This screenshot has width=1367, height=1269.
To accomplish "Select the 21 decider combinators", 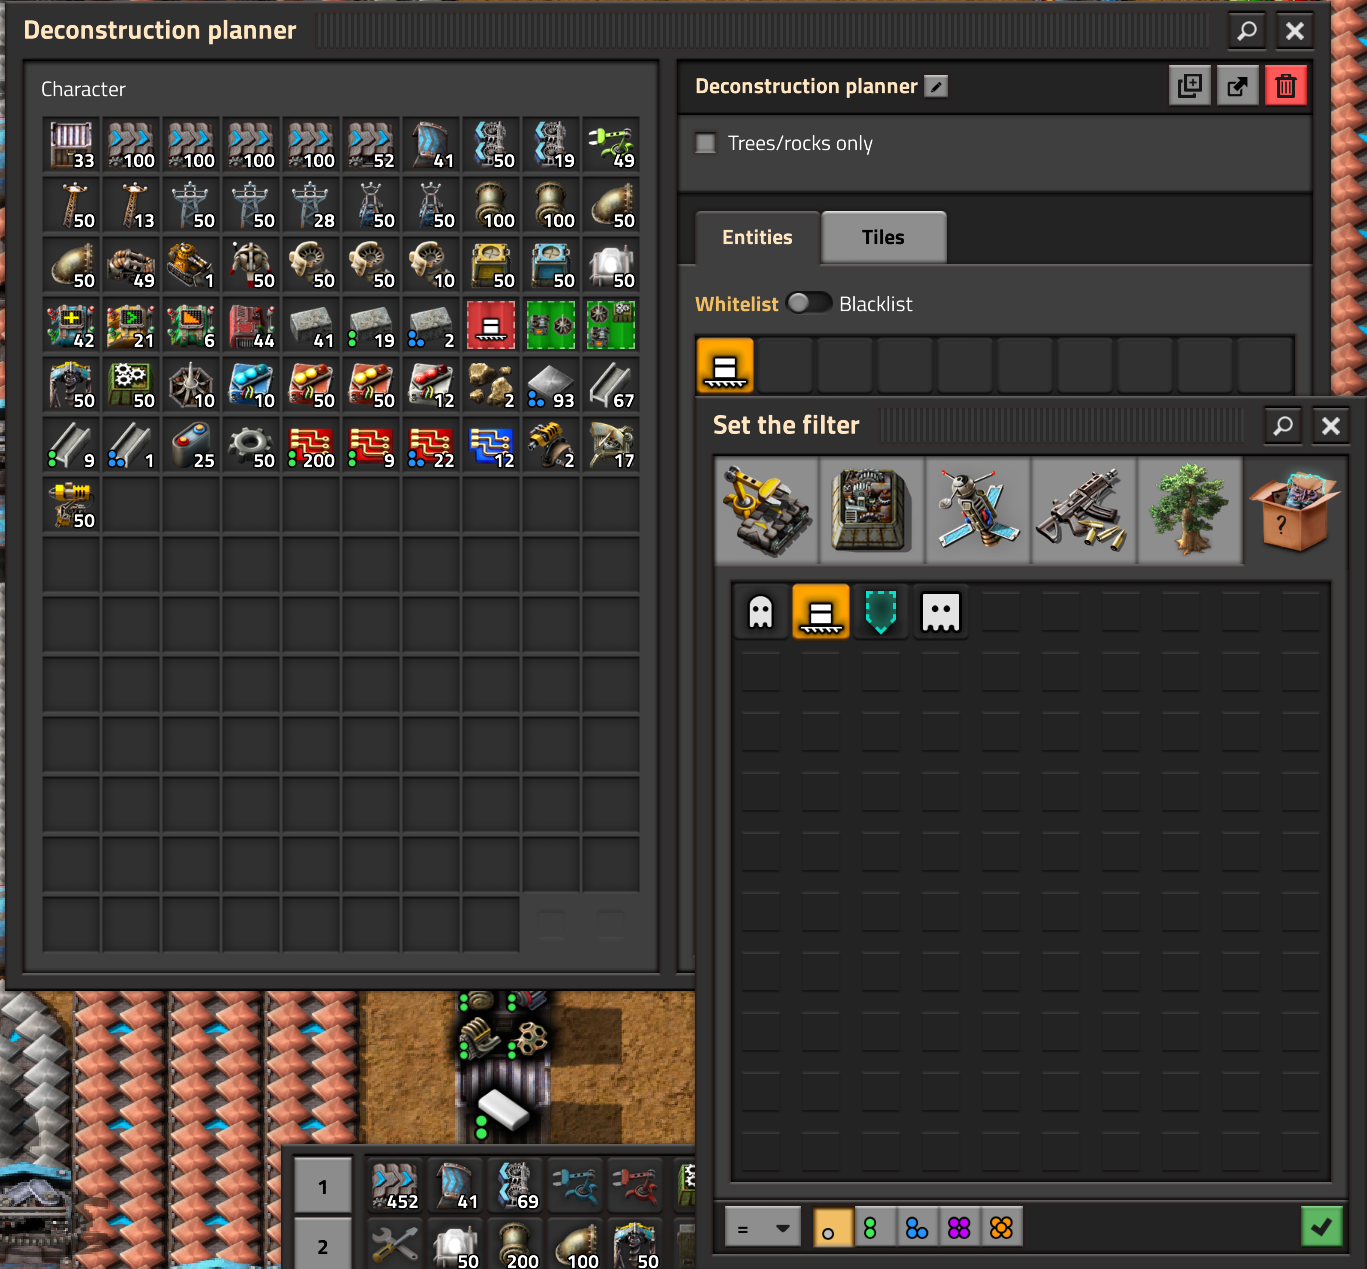I will tap(131, 325).
